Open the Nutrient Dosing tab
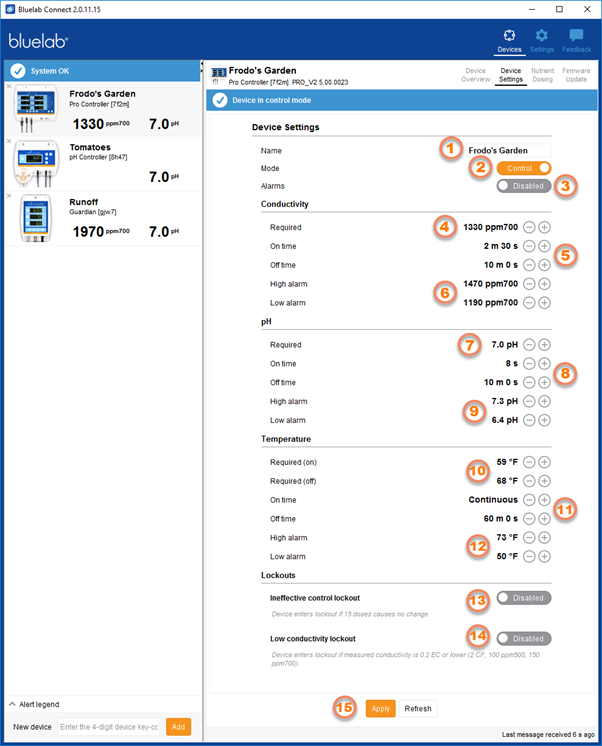This screenshot has height=746, width=602. 543,75
